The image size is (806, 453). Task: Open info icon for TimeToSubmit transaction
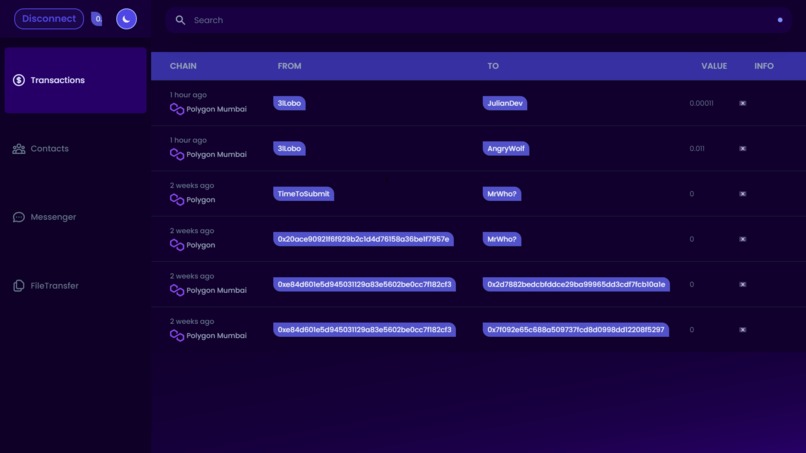tap(743, 194)
